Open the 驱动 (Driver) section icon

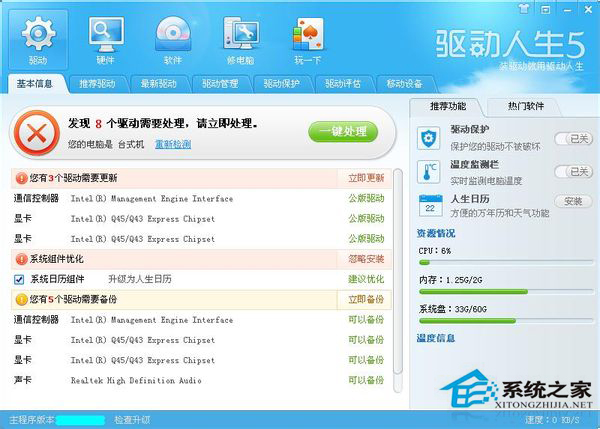click(x=37, y=35)
